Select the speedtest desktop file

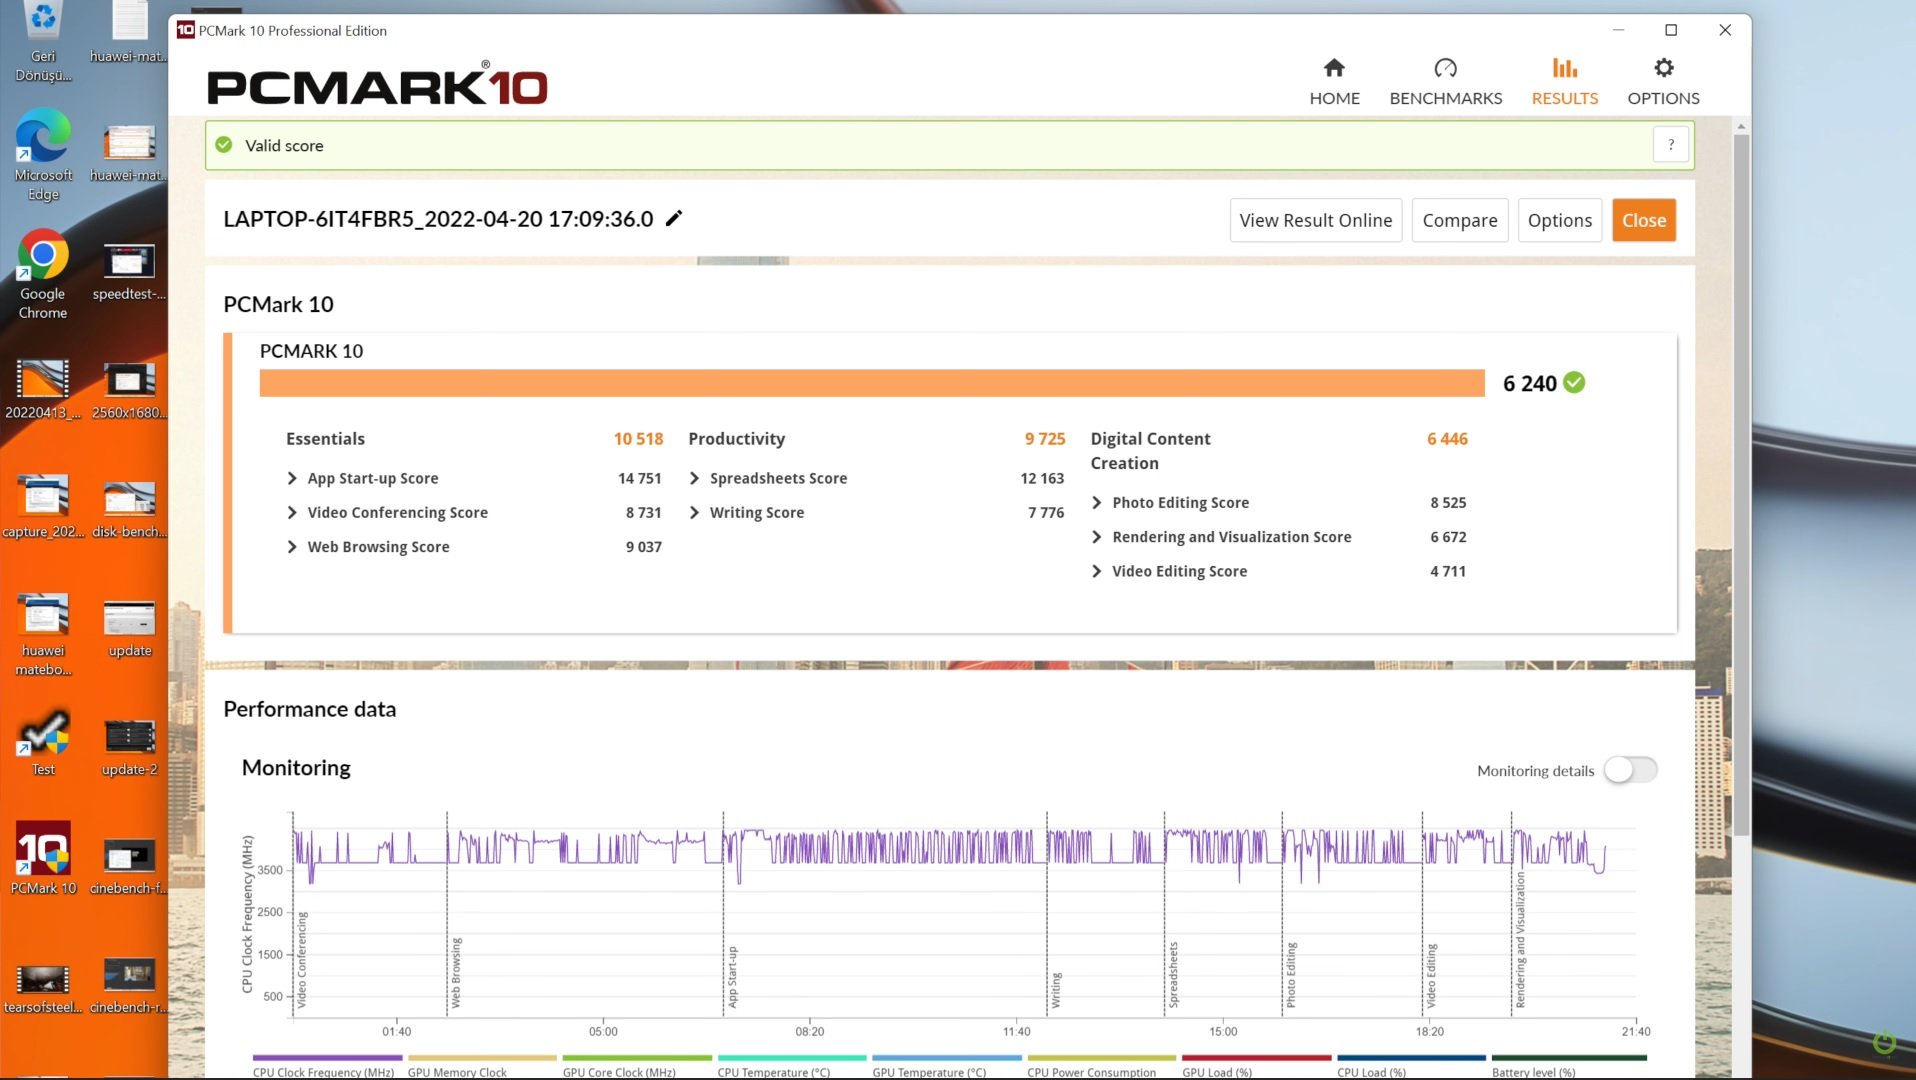pos(129,272)
